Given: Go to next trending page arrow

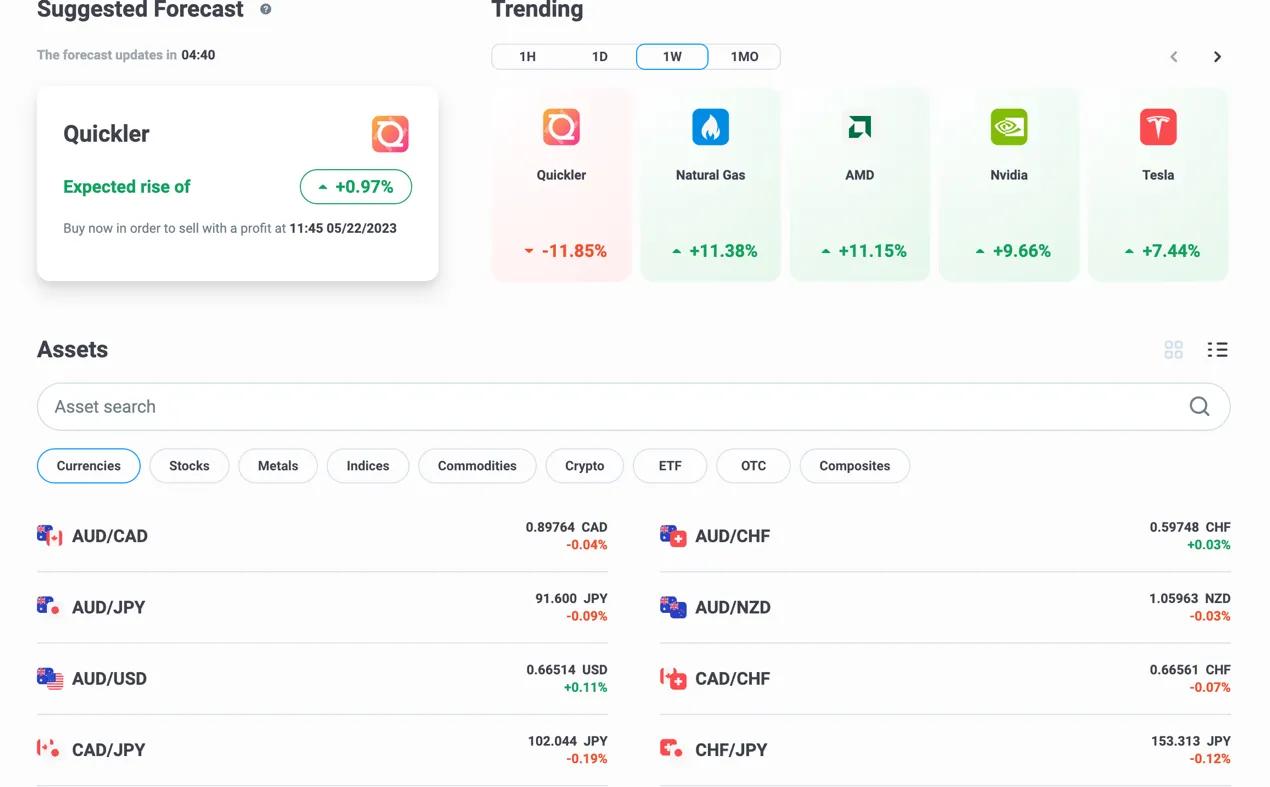Looking at the screenshot, I should click(x=1217, y=57).
